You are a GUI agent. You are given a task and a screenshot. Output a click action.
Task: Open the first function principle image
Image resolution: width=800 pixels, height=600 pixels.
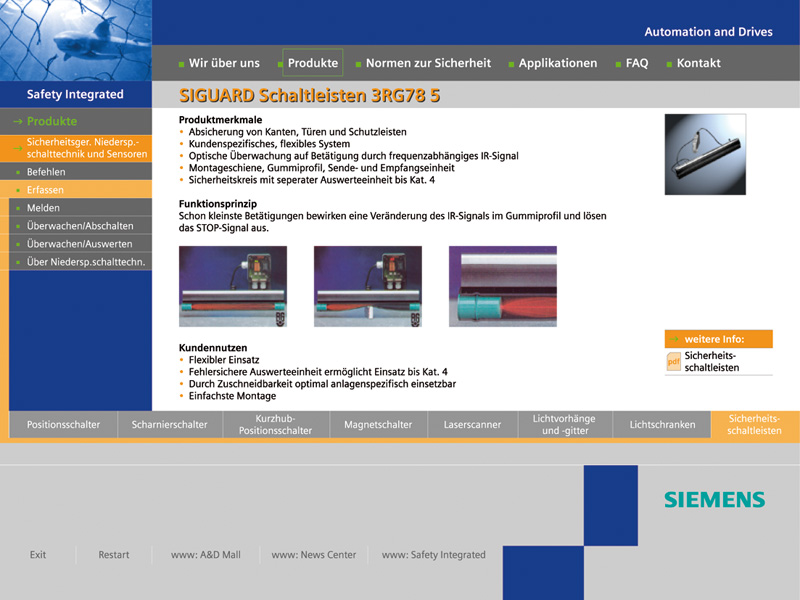tap(232, 286)
